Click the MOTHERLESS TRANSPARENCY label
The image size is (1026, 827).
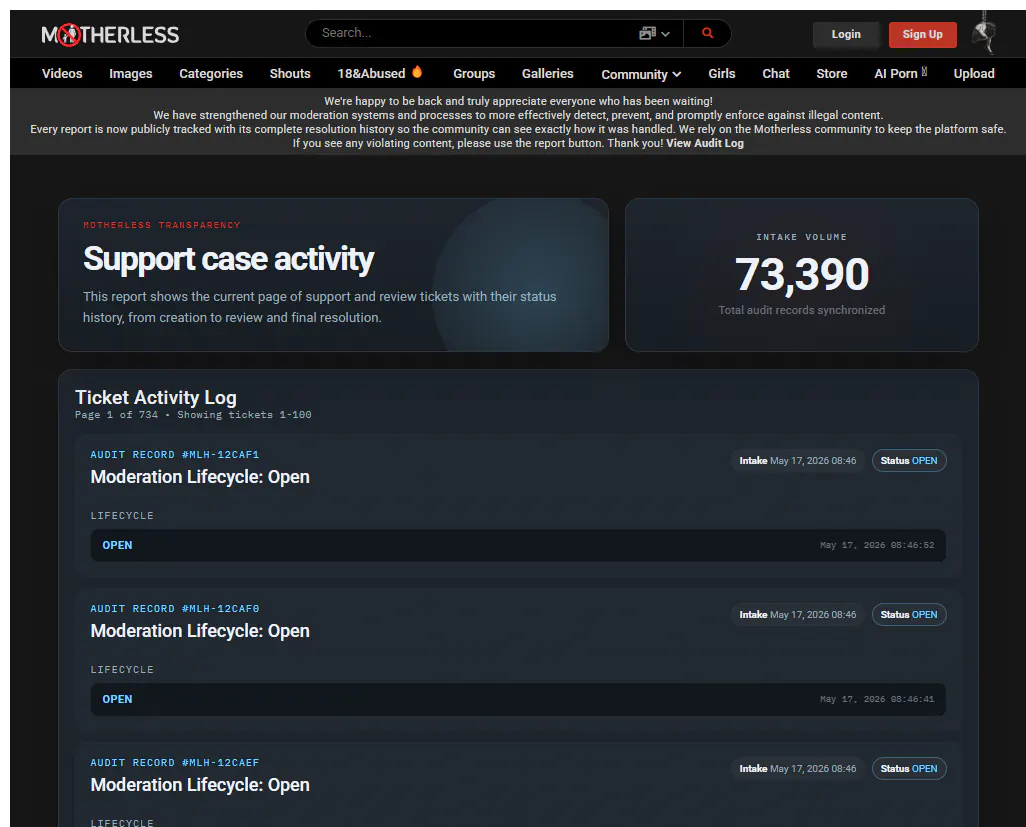coord(162,225)
